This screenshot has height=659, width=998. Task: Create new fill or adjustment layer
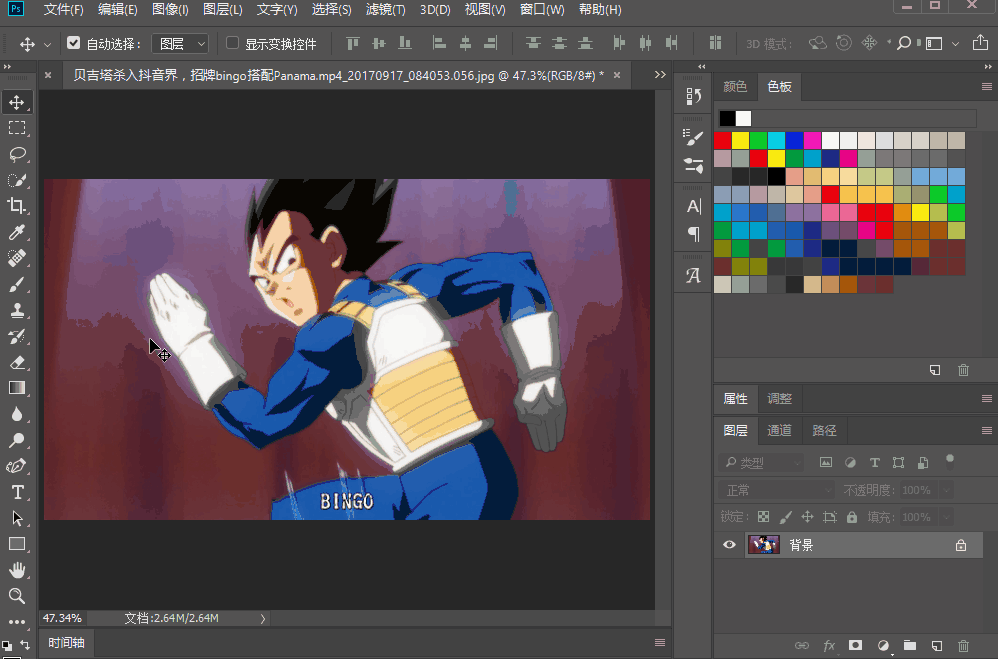point(883,646)
